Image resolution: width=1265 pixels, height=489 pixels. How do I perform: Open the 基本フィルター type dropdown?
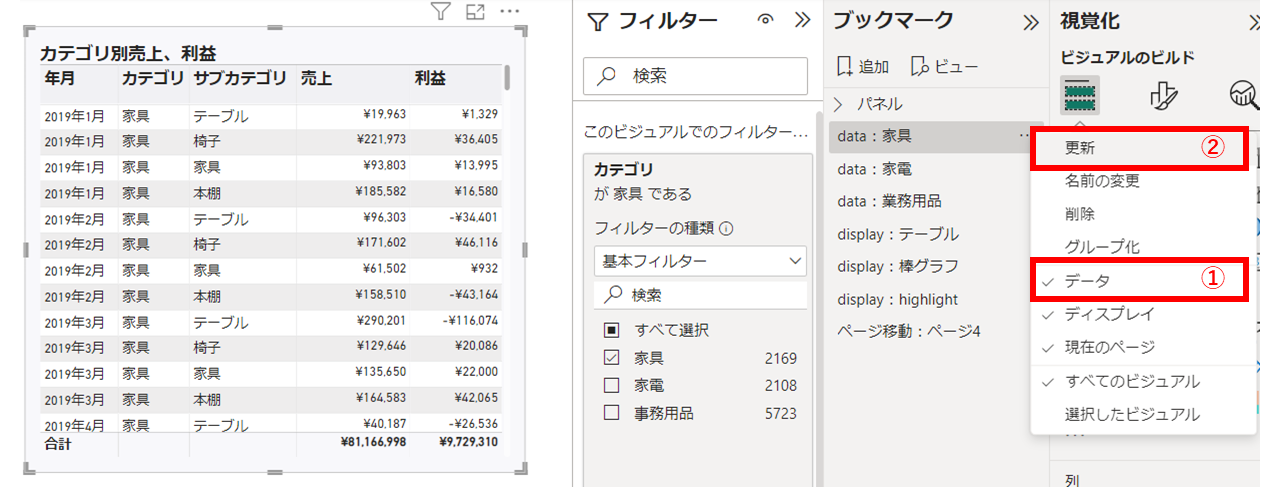coord(699,261)
